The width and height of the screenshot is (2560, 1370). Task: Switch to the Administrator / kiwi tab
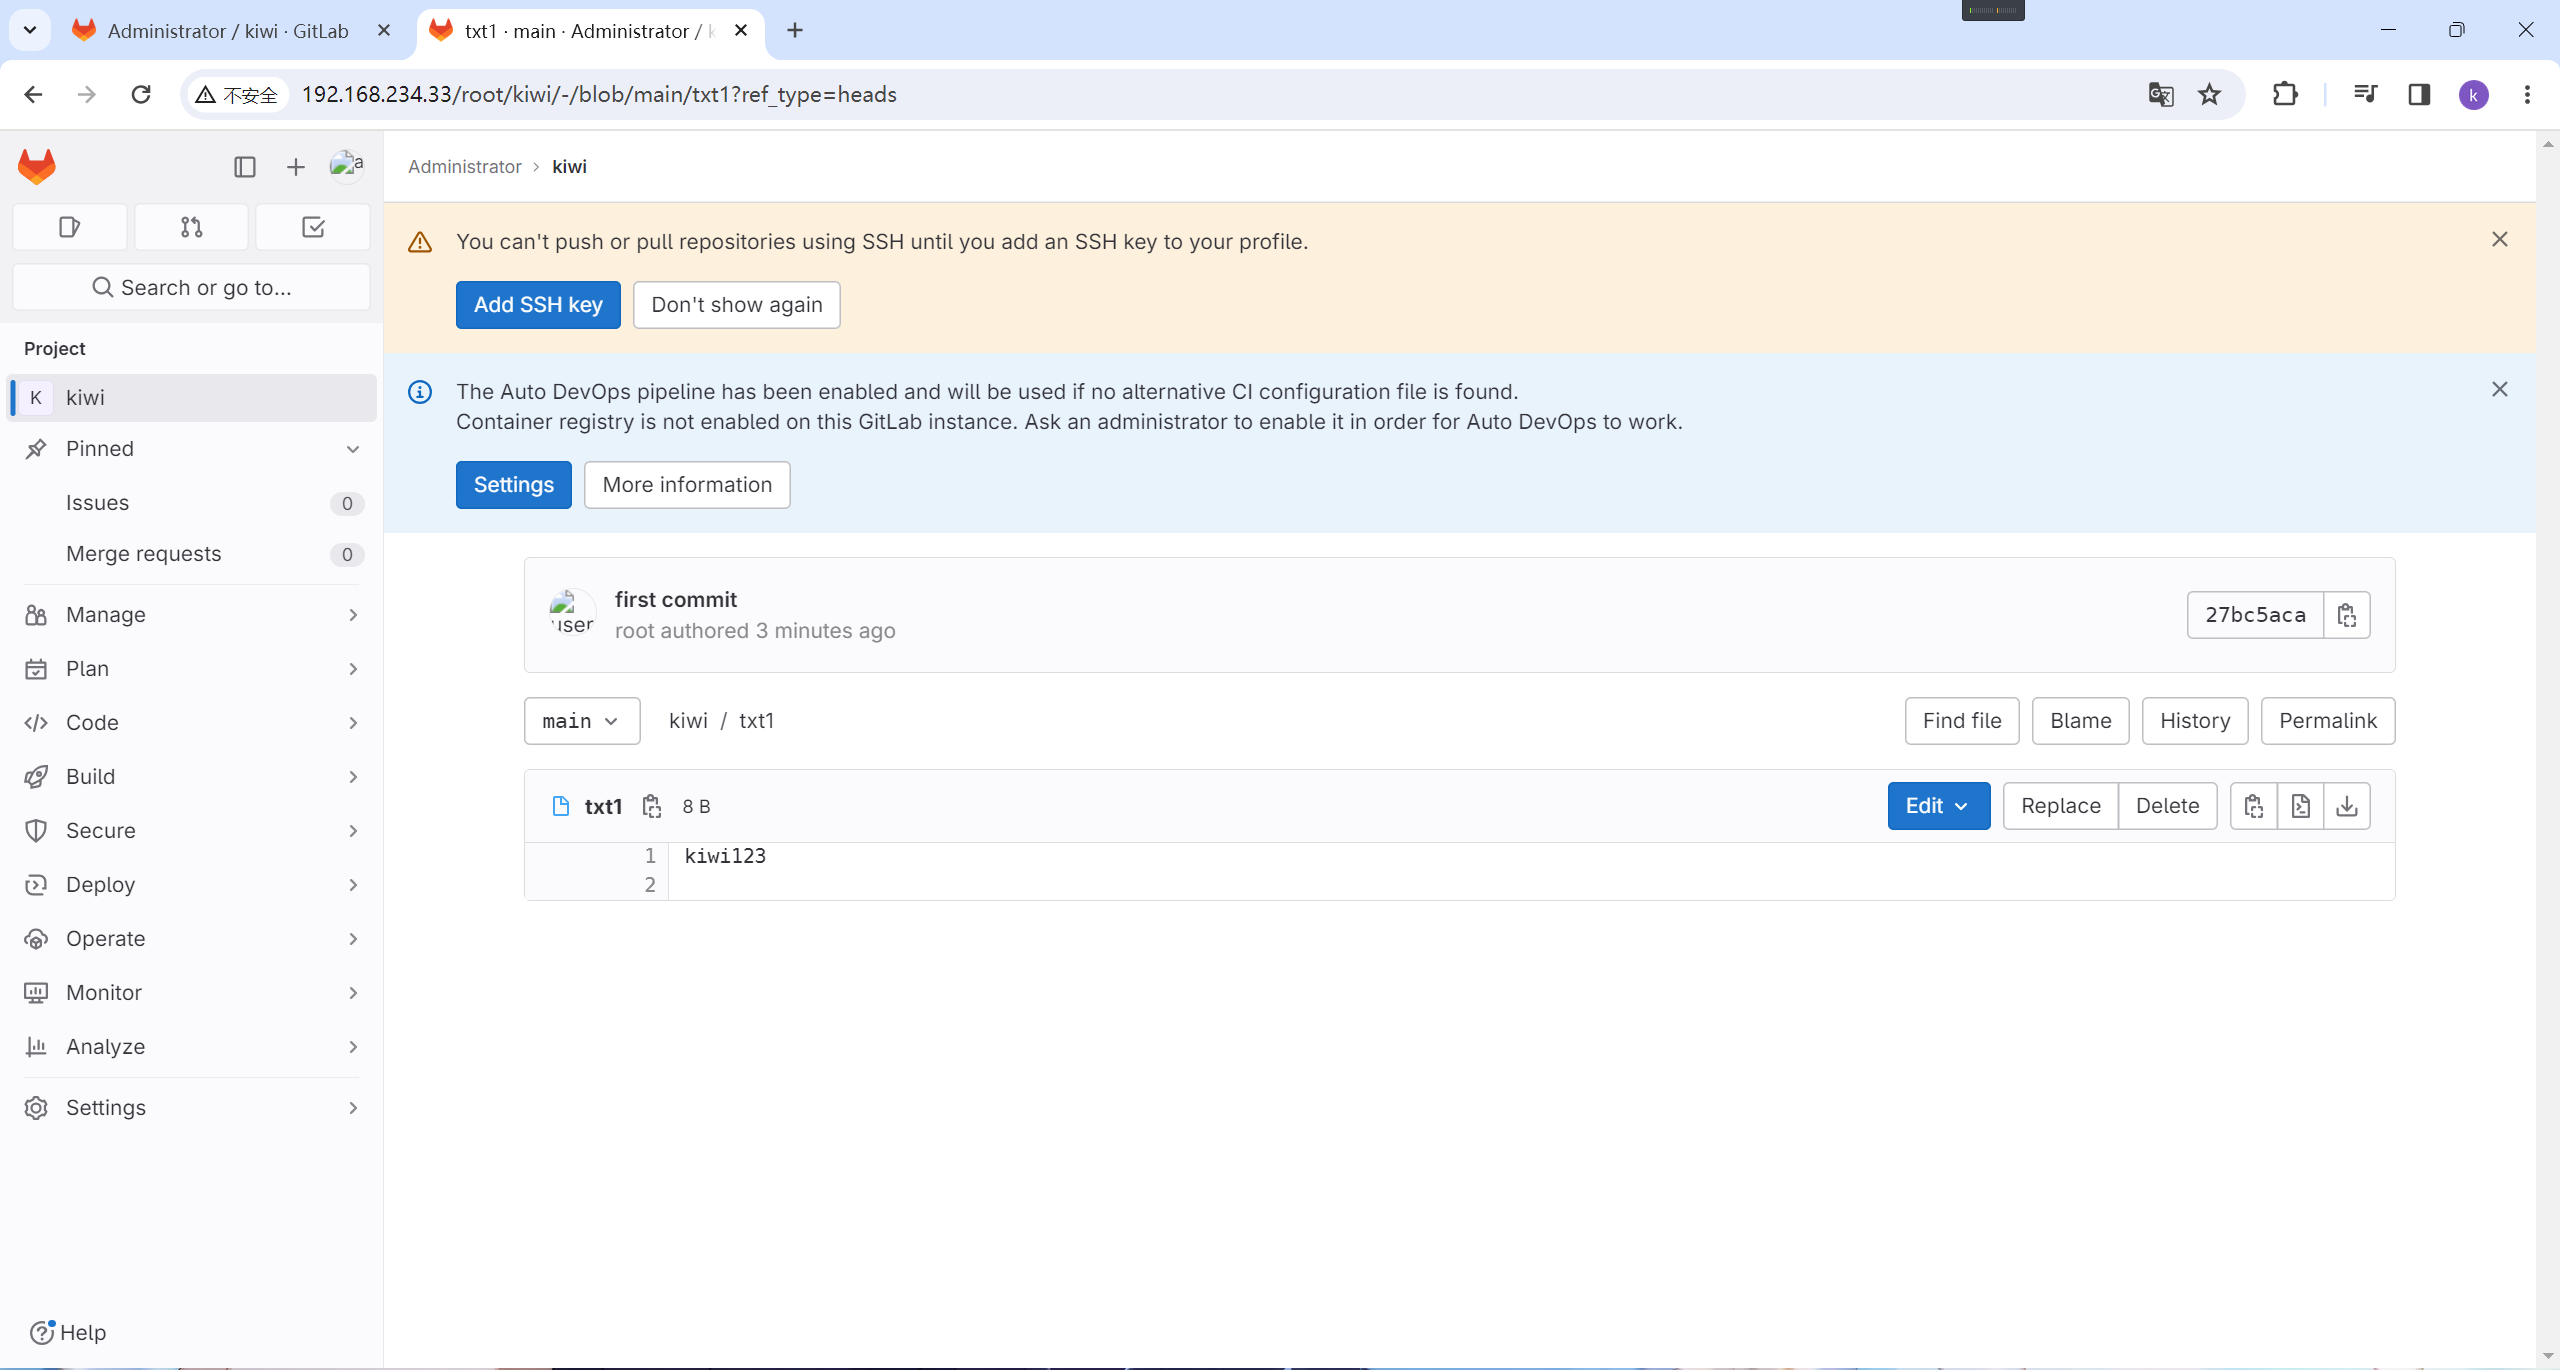click(228, 31)
